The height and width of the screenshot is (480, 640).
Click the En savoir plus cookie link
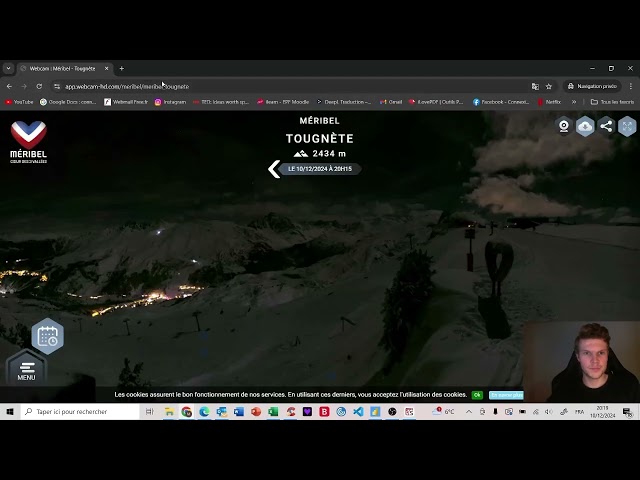click(x=506, y=395)
